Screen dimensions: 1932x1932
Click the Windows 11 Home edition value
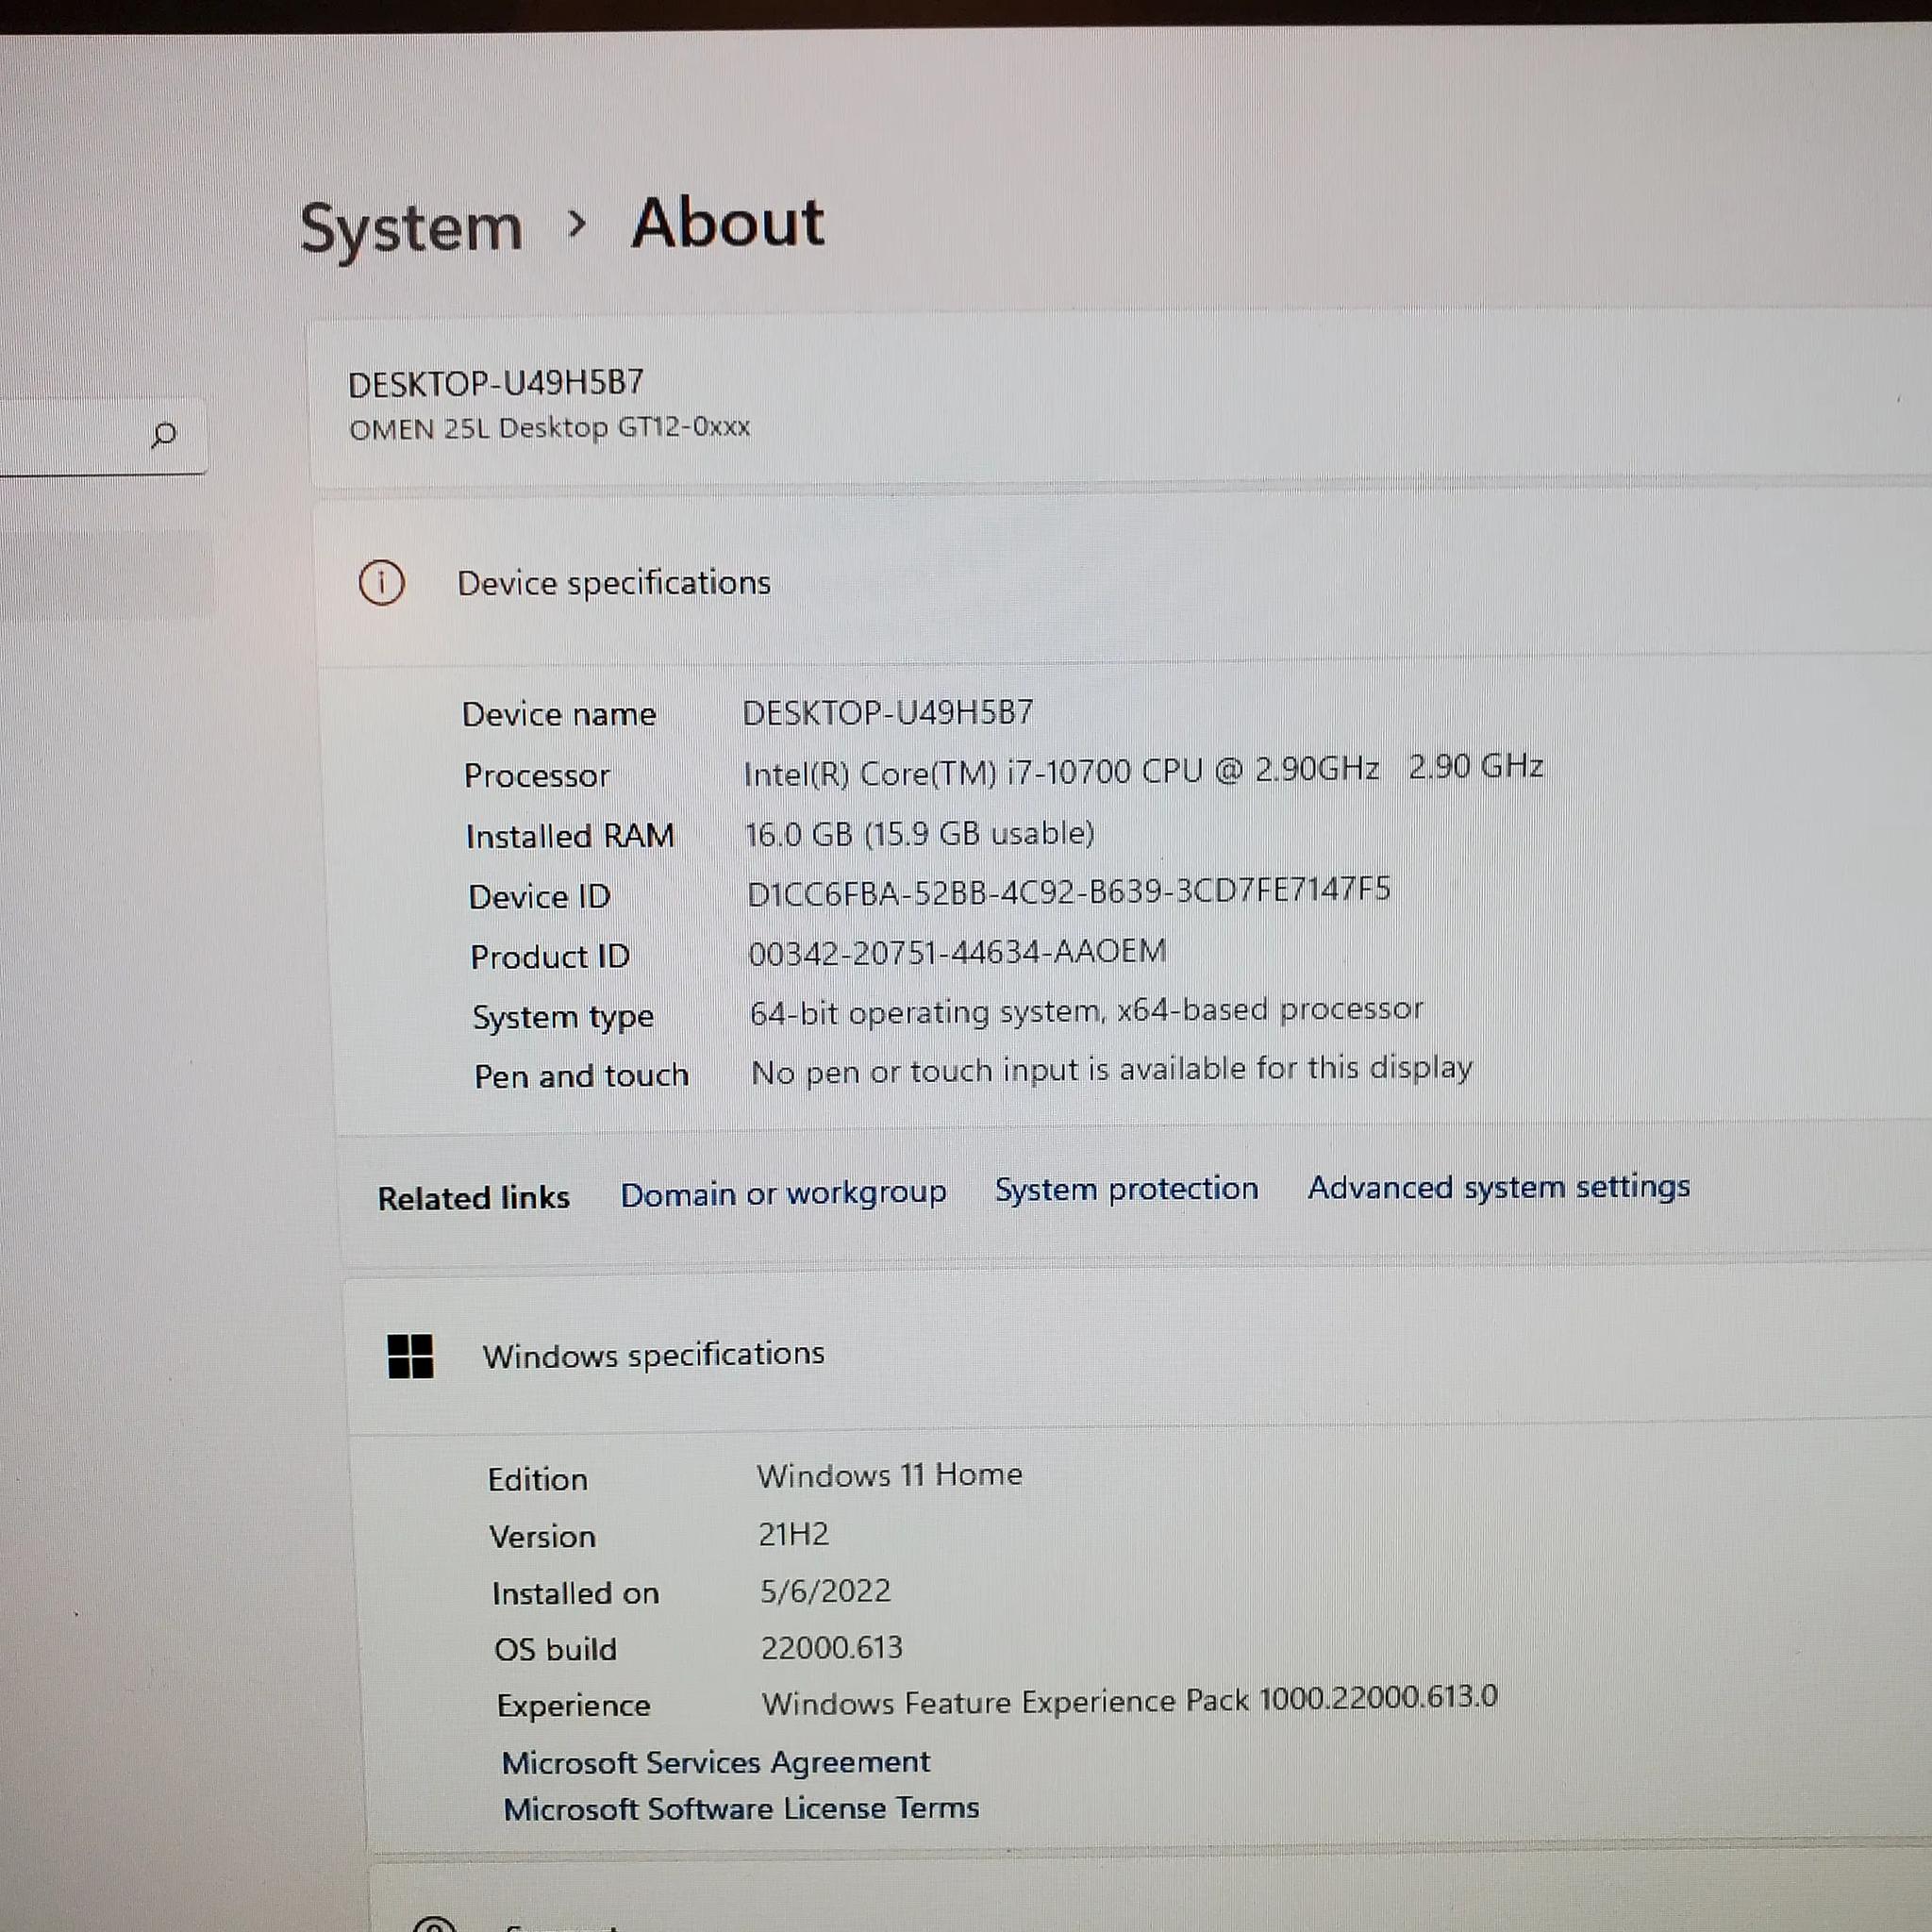(x=889, y=1475)
